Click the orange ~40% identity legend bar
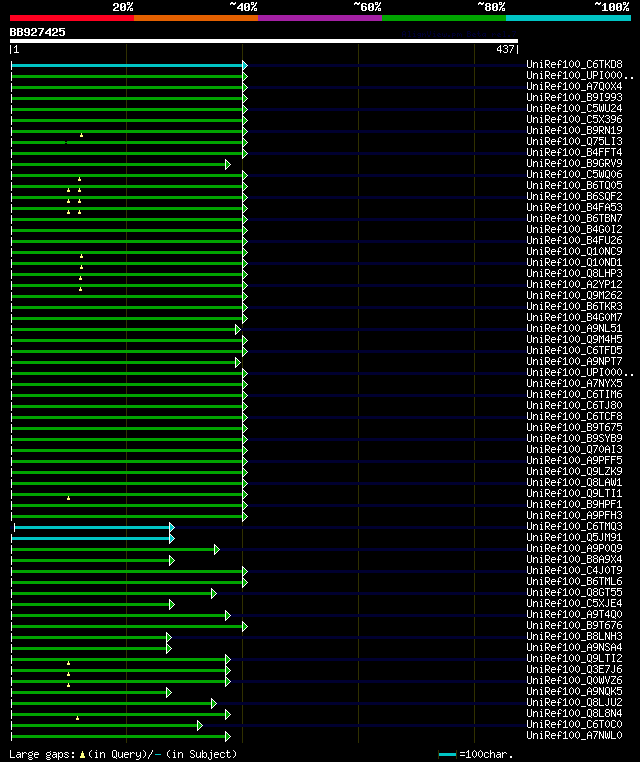 click(x=196, y=18)
